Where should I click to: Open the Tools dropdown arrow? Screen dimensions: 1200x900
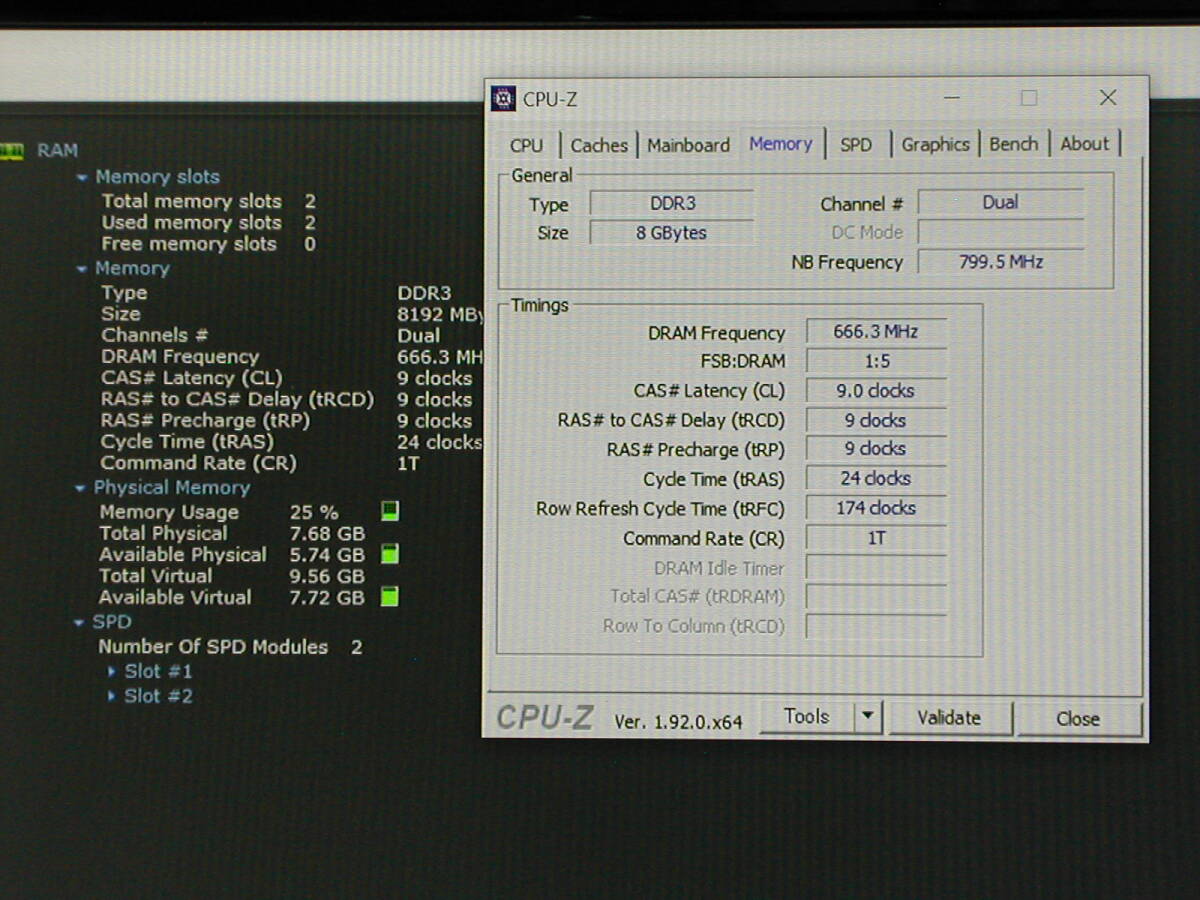(x=867, y=717)
